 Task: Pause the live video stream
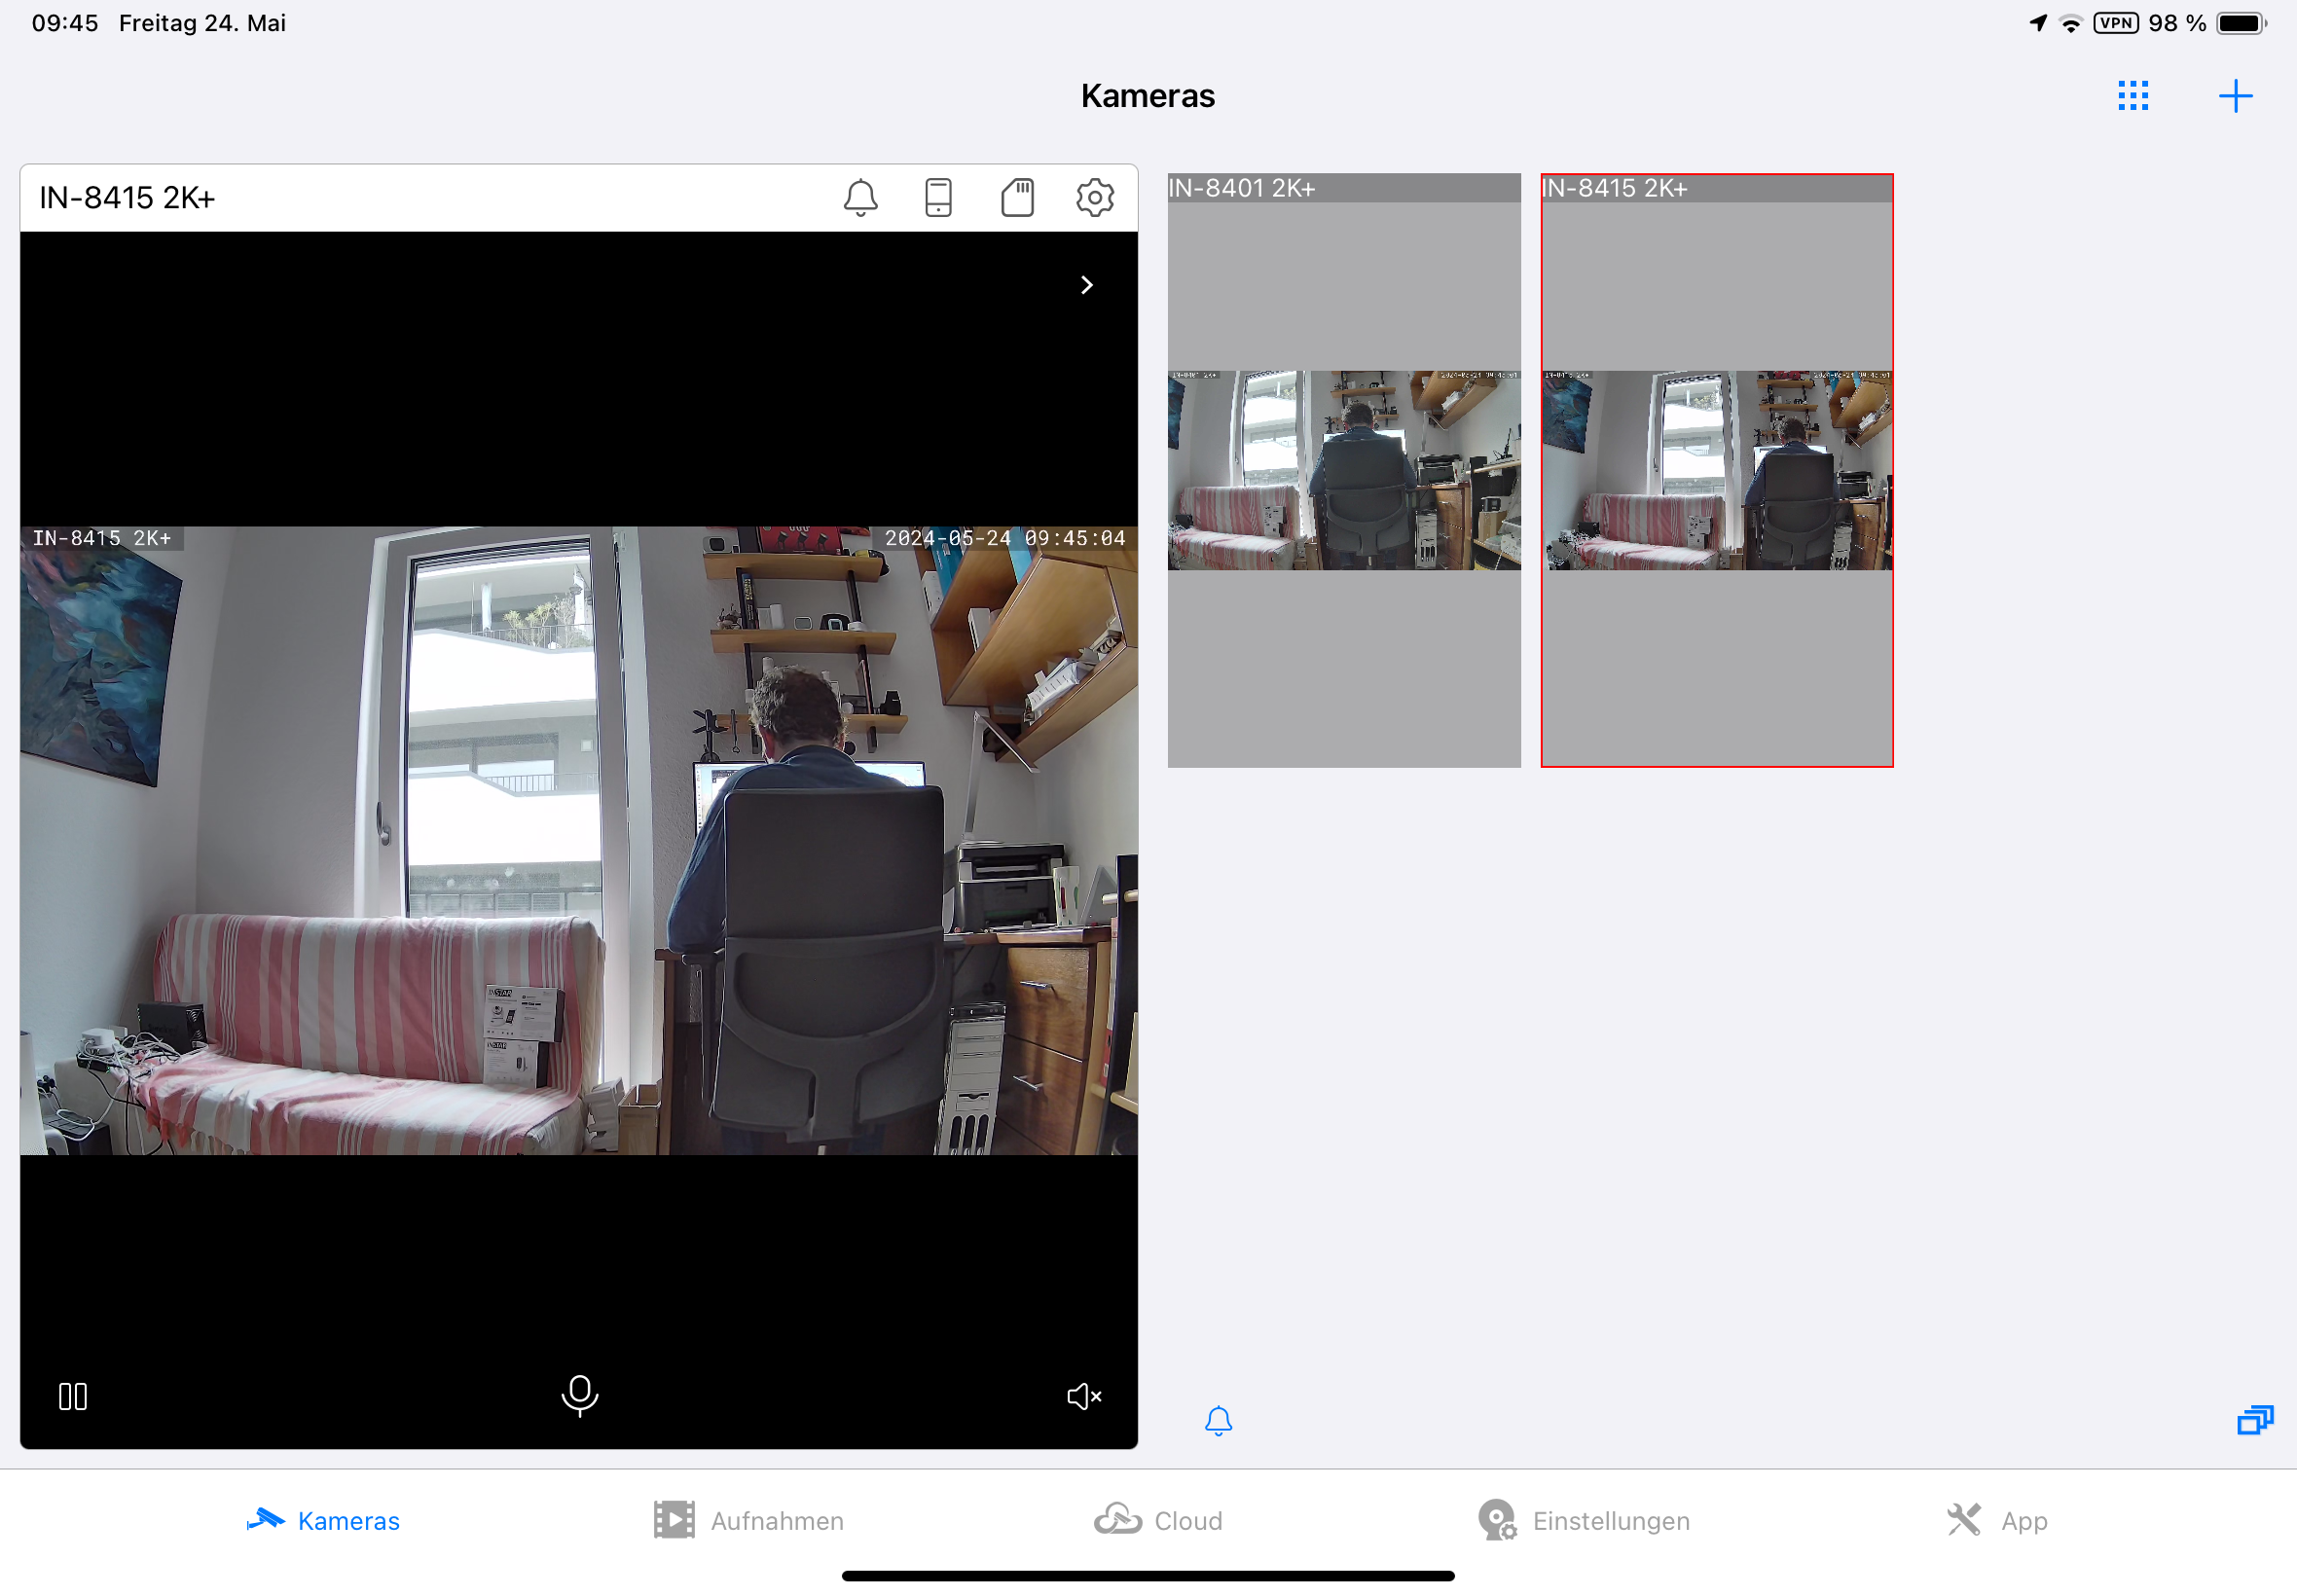tap(73, 1396)
